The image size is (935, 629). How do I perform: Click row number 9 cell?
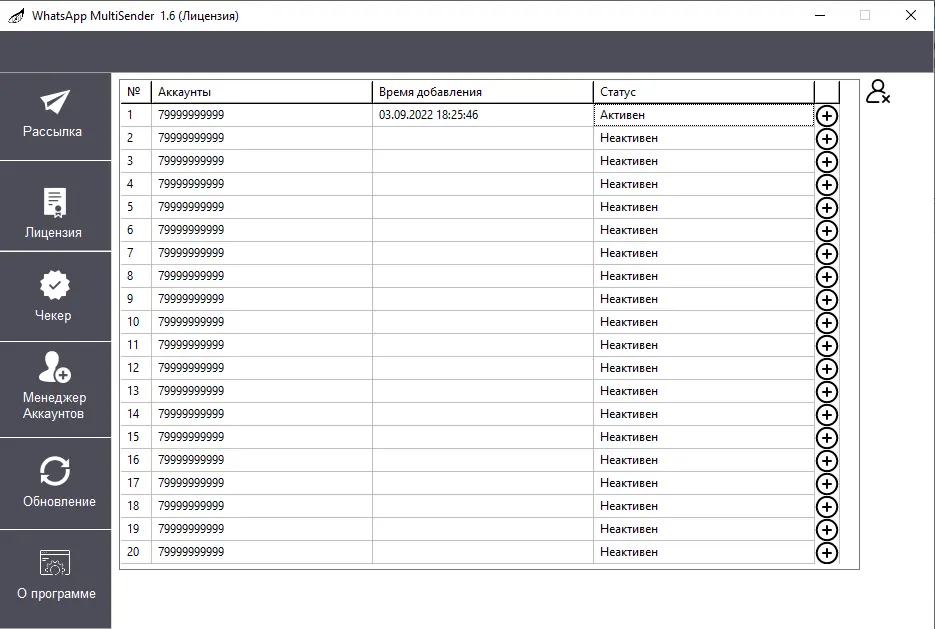point(136,299)
